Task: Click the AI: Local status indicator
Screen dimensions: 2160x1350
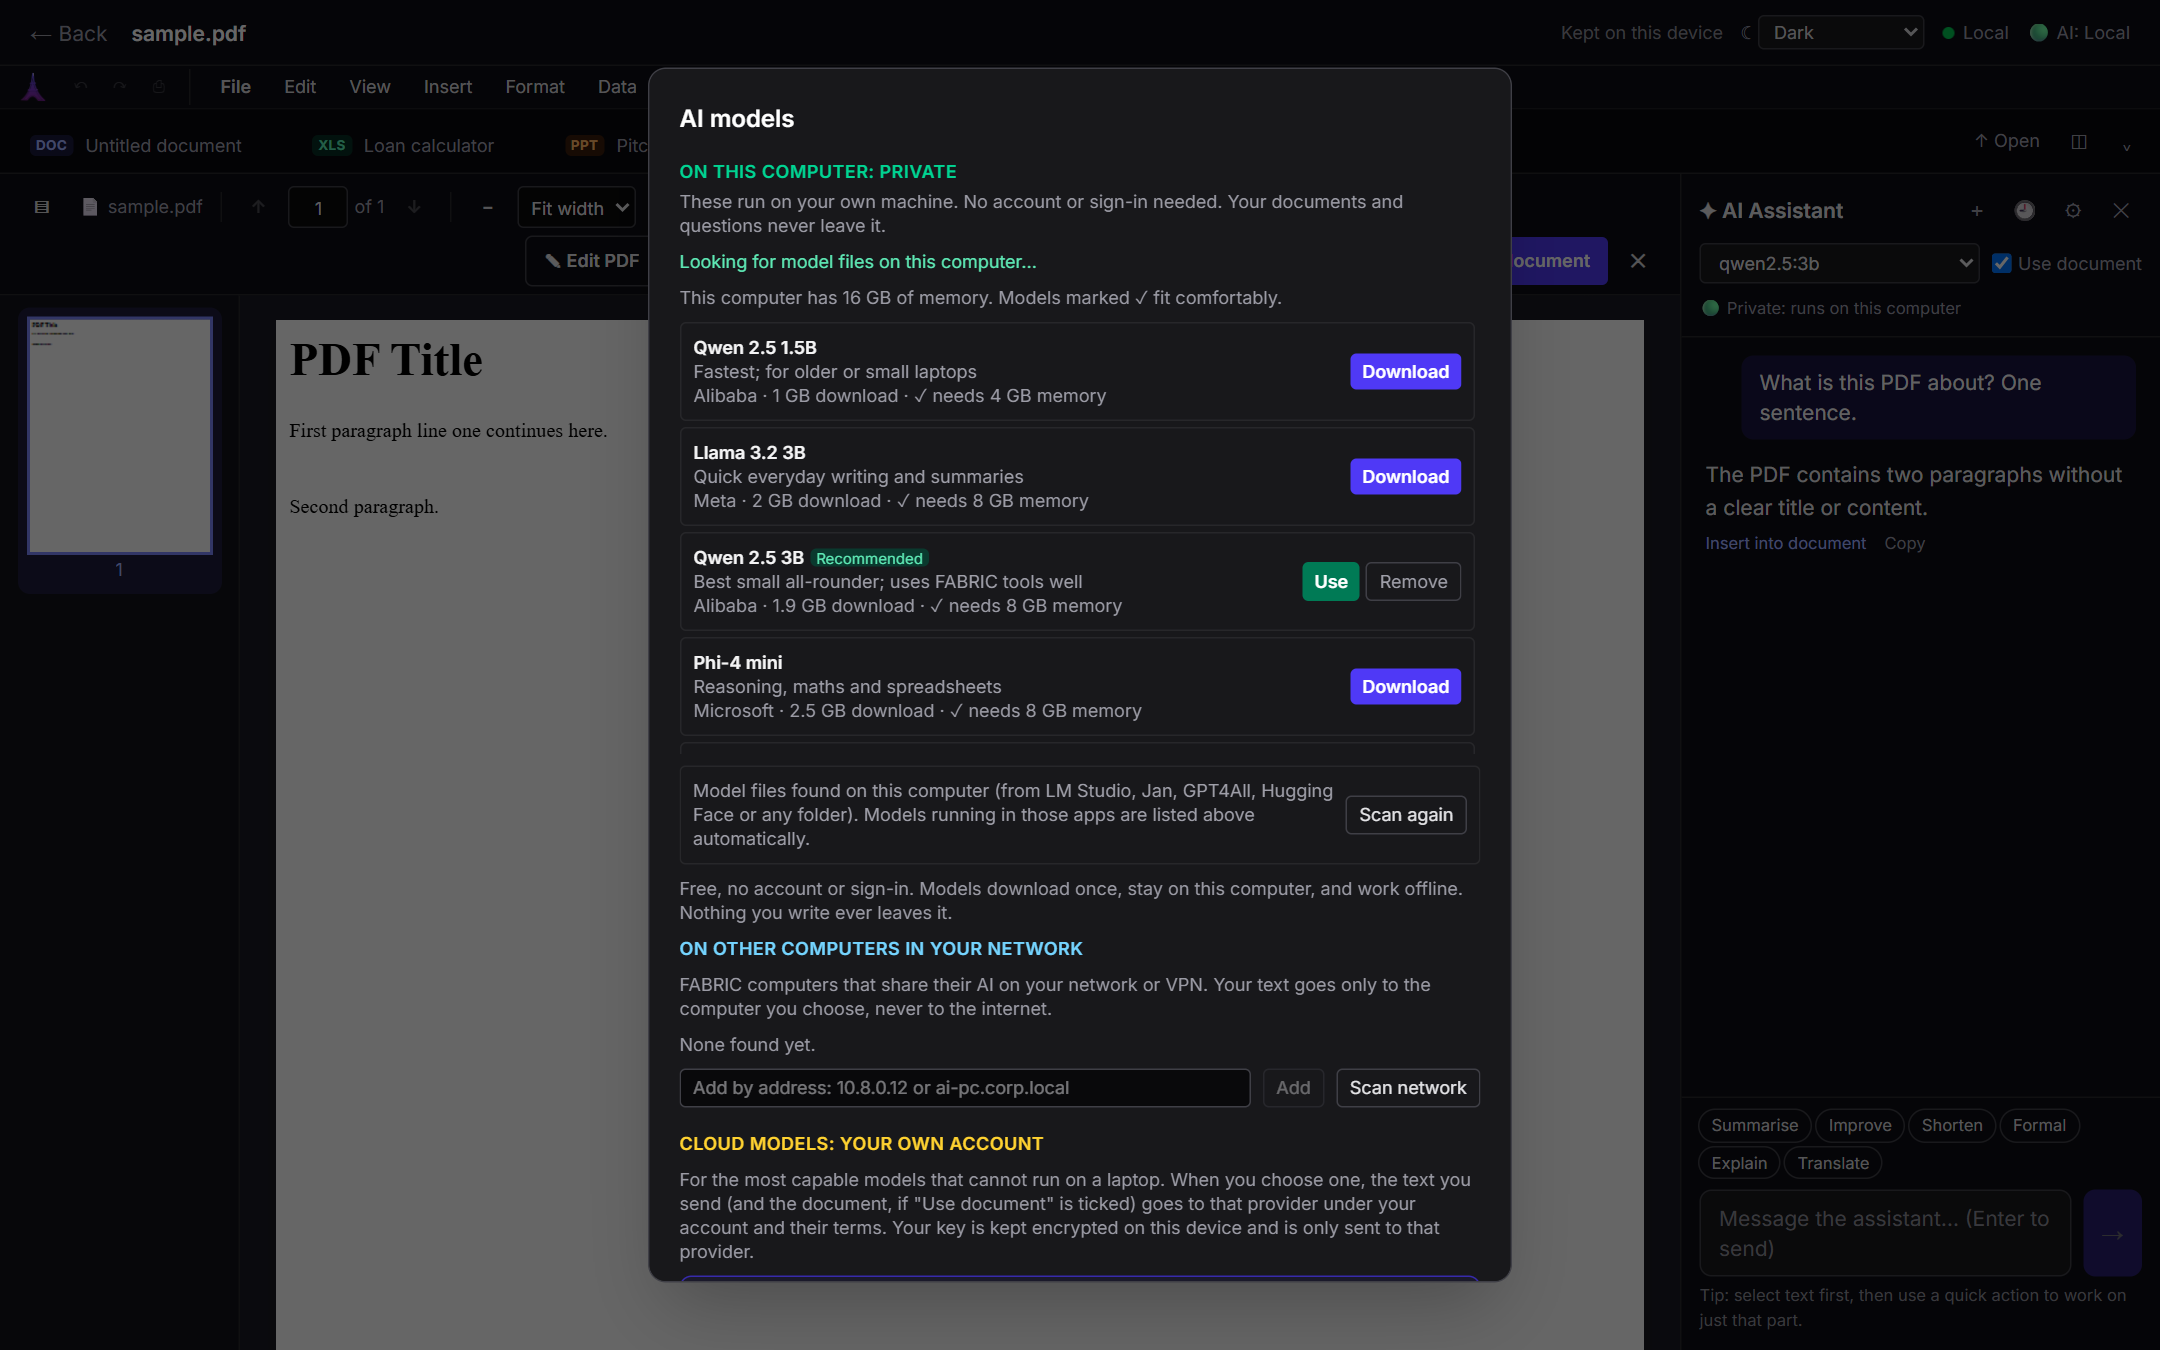Action: coord(2080,33)
